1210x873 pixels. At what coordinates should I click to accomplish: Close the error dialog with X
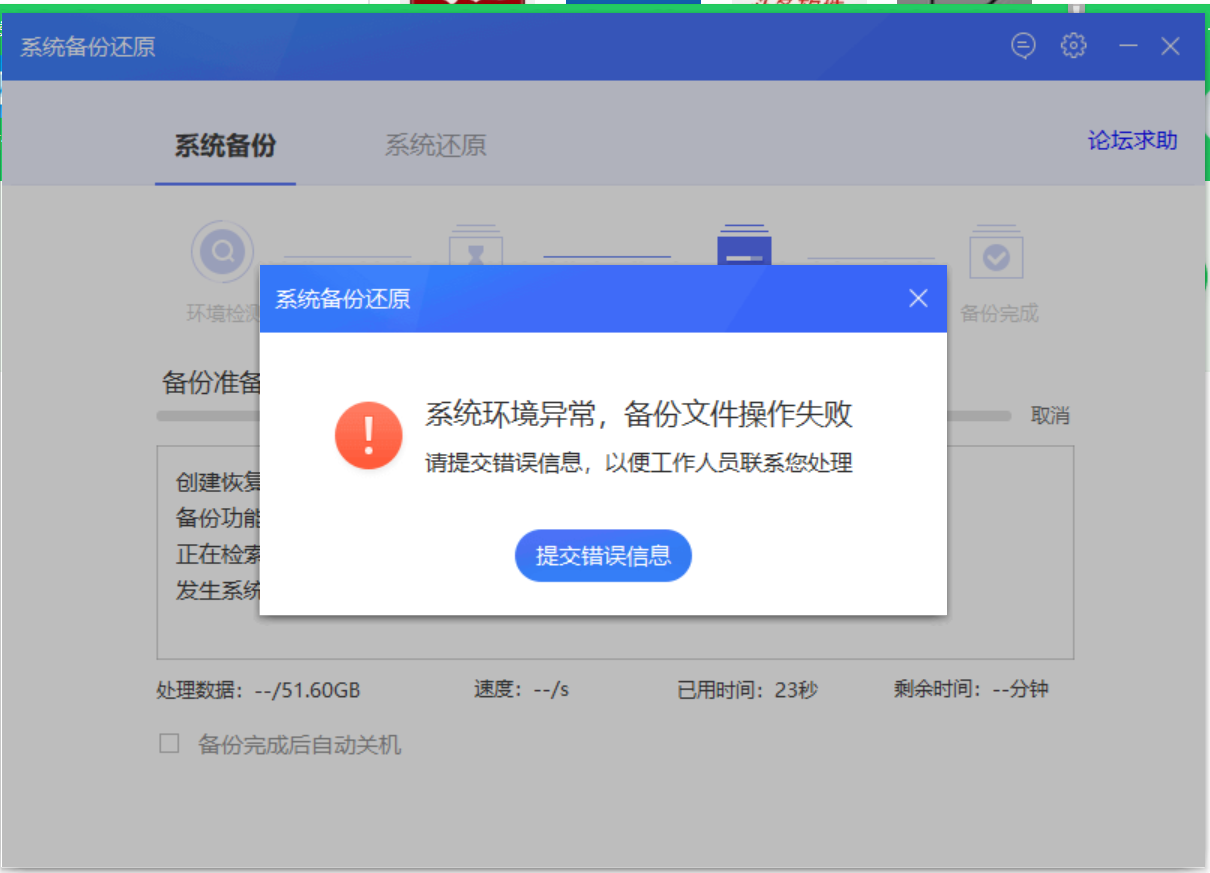(918, 298)
